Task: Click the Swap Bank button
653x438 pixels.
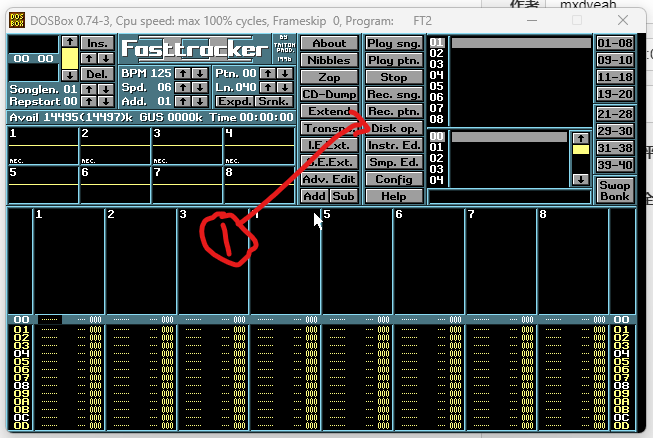Action: [615, 191]
